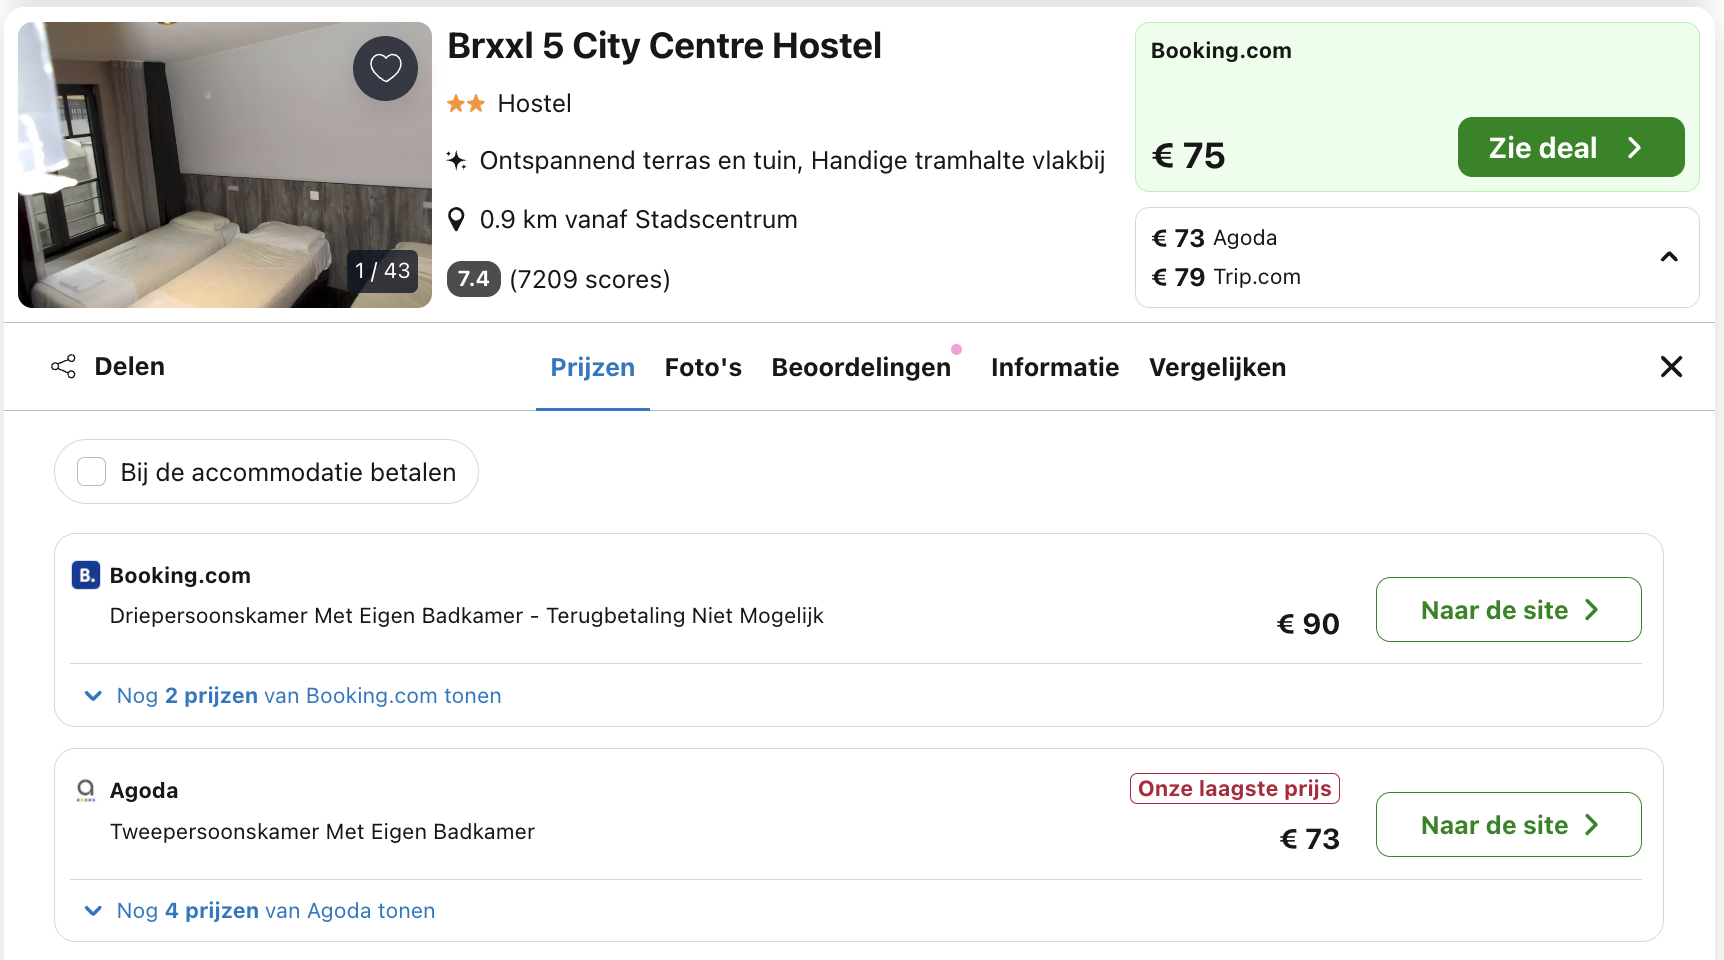The height and width of the screenshot is (960, 1724).
Task: Click the Booking.com logo icon
Action: coord(85,575)
